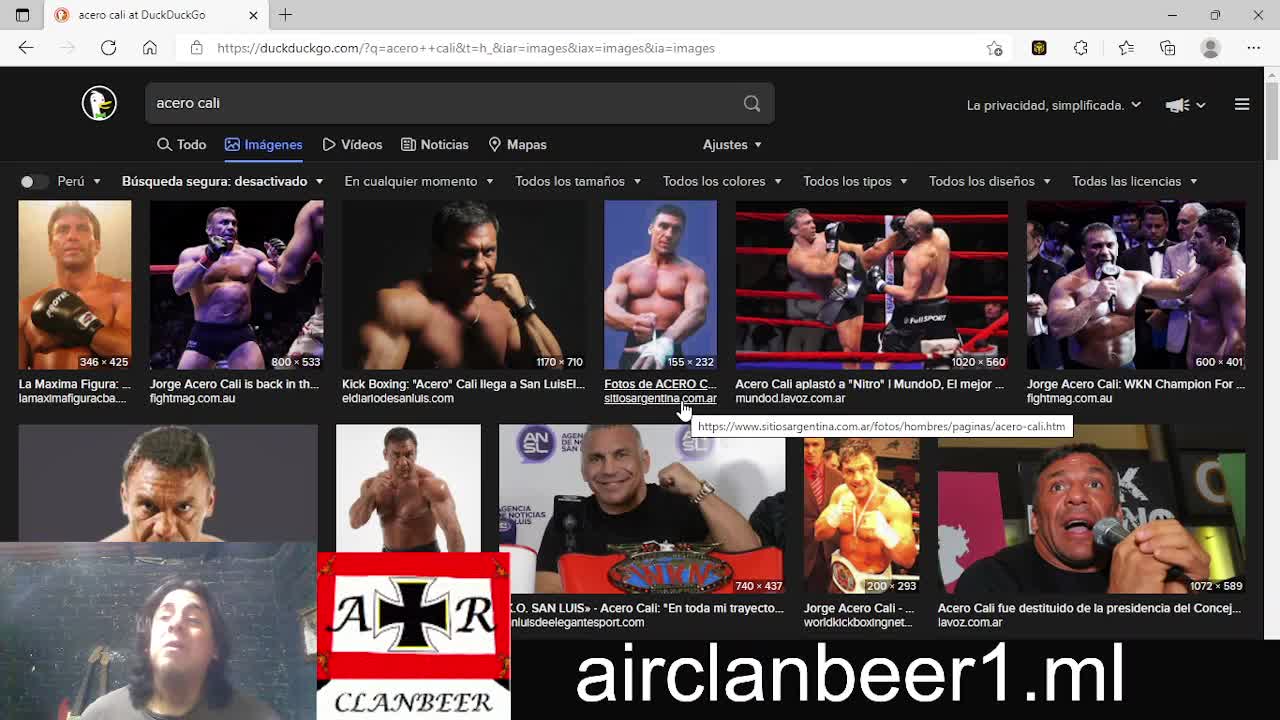This screenshot has height=720, width=1280.
Task: Open 200 × 293 boxer image thumbnail
Action: tap(862, 509)
